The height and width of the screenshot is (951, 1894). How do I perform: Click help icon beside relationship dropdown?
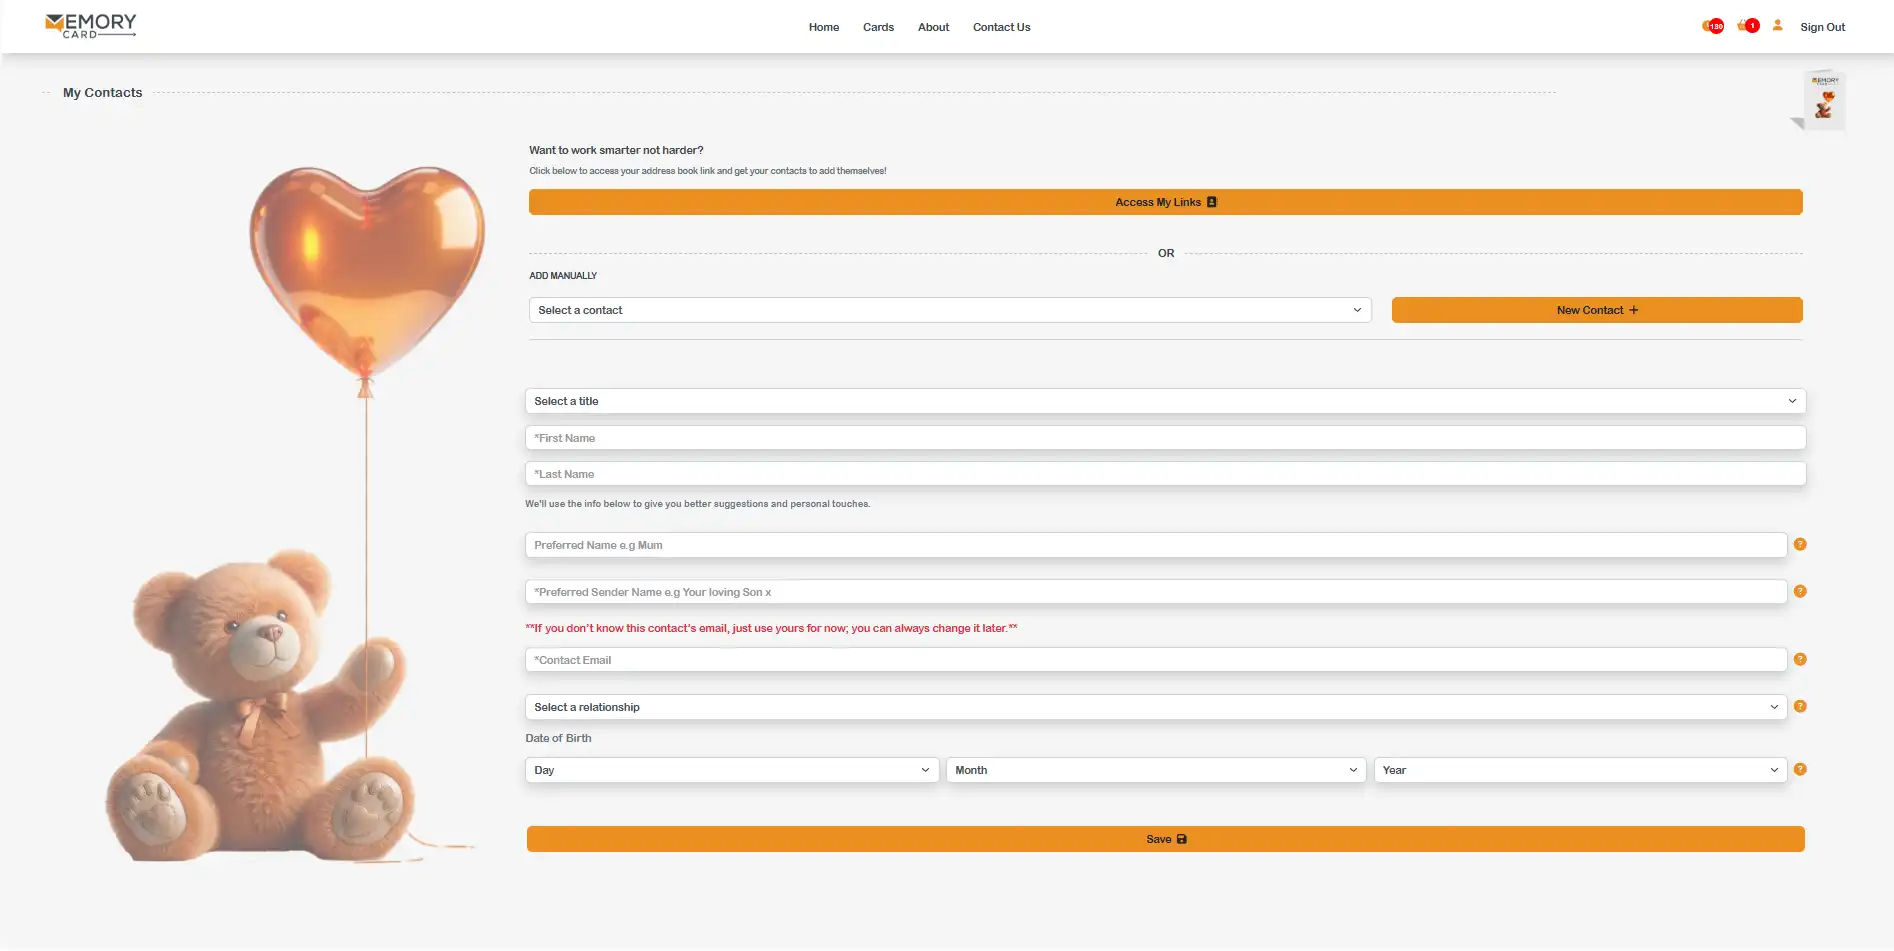pyautogui.click(x=1800, y=707)
